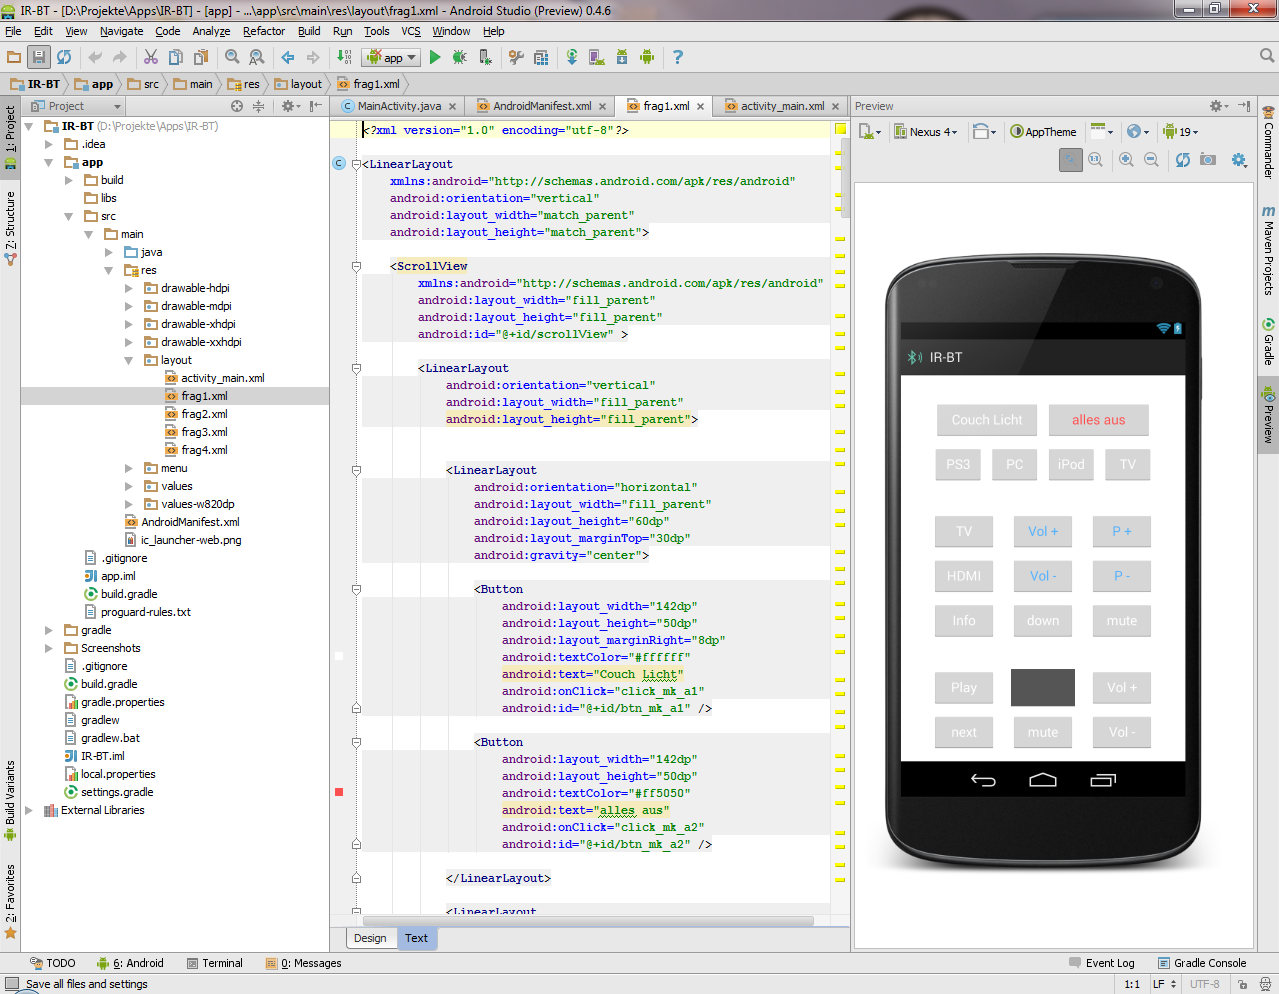Open the app run configuration dropdown
The height and width of the screenshot is (994, 1279).
tap(391, 57)
